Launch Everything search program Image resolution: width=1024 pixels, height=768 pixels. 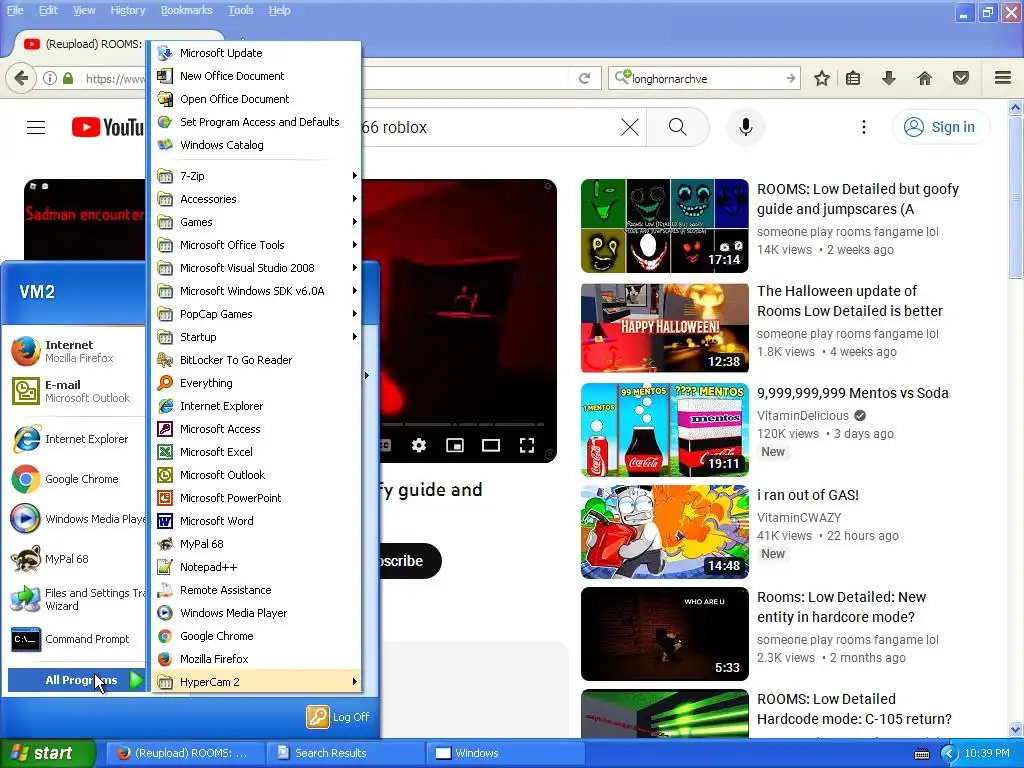pos(256,383)
